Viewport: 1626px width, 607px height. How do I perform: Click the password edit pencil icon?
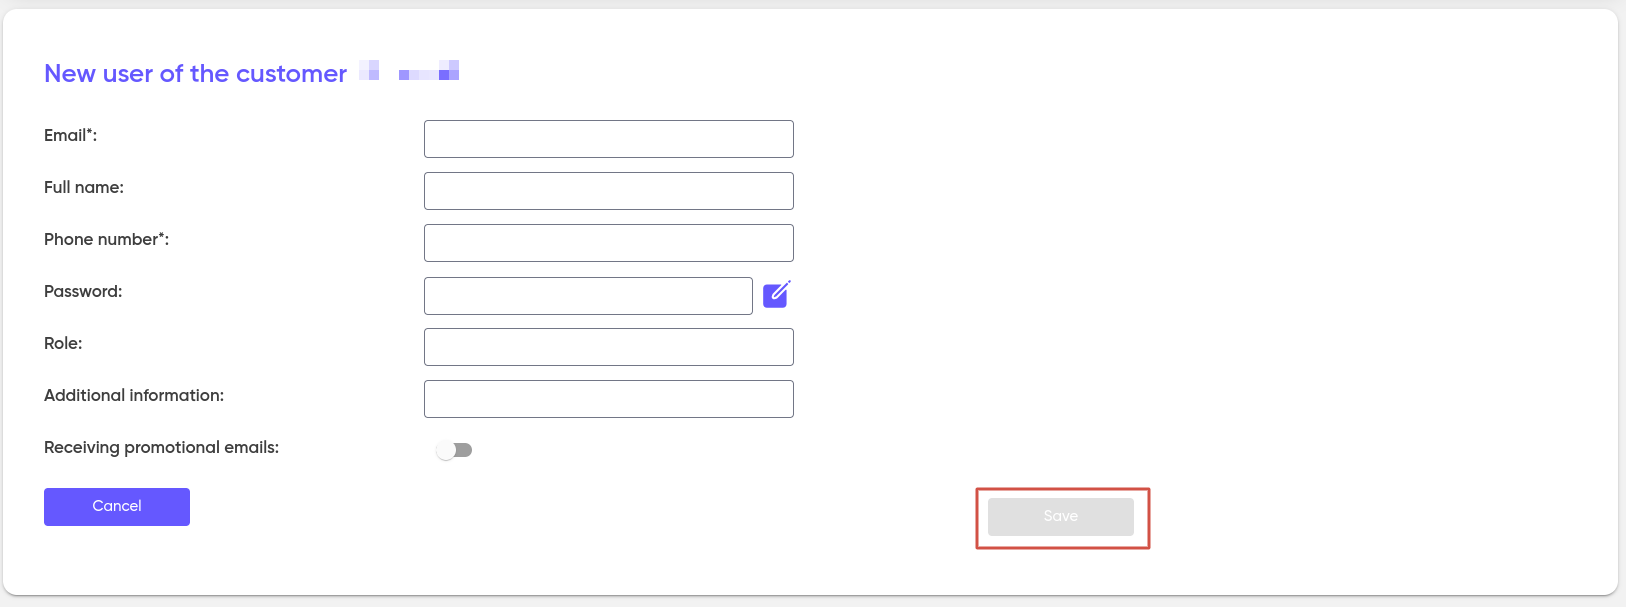[777, 294]
